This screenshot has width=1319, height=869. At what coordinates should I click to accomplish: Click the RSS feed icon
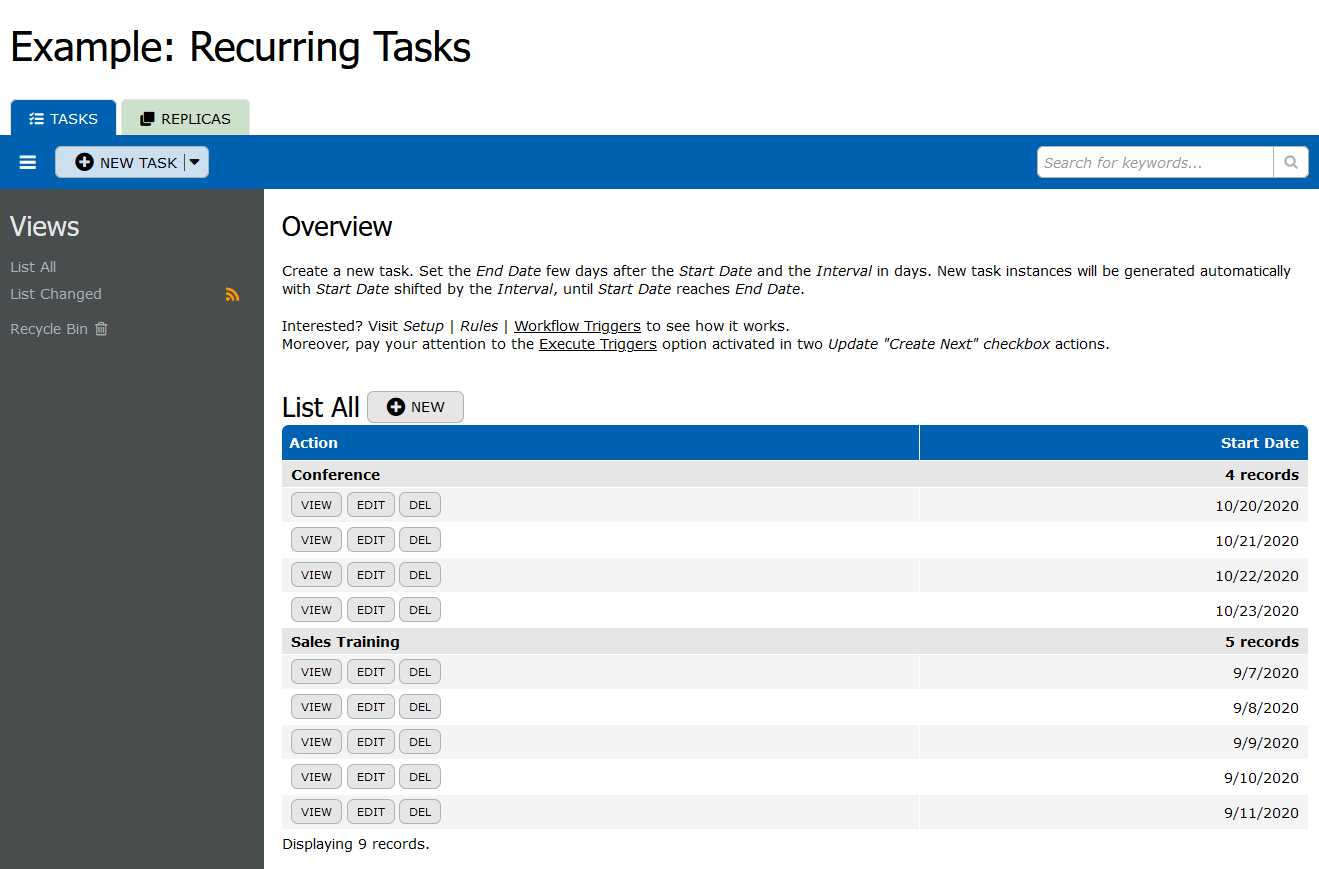point(232,294)
